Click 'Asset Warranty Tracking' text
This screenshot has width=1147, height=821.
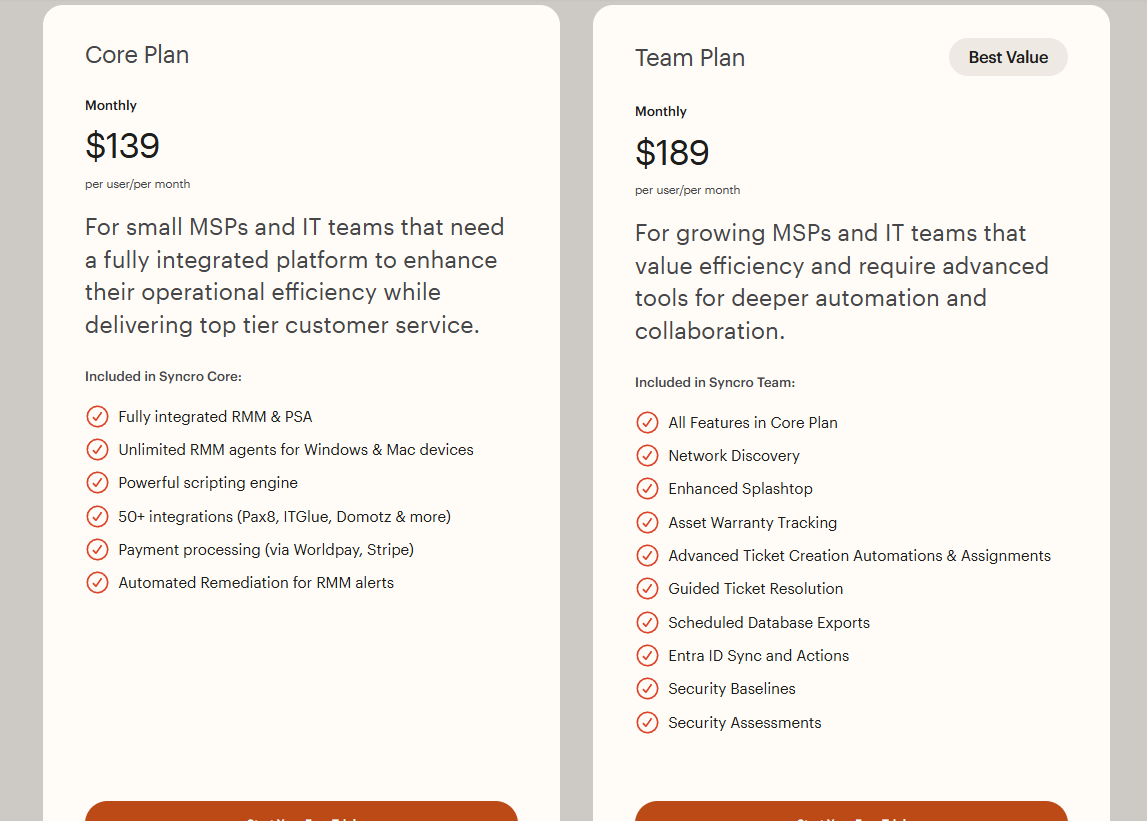(x=753, y=522)
